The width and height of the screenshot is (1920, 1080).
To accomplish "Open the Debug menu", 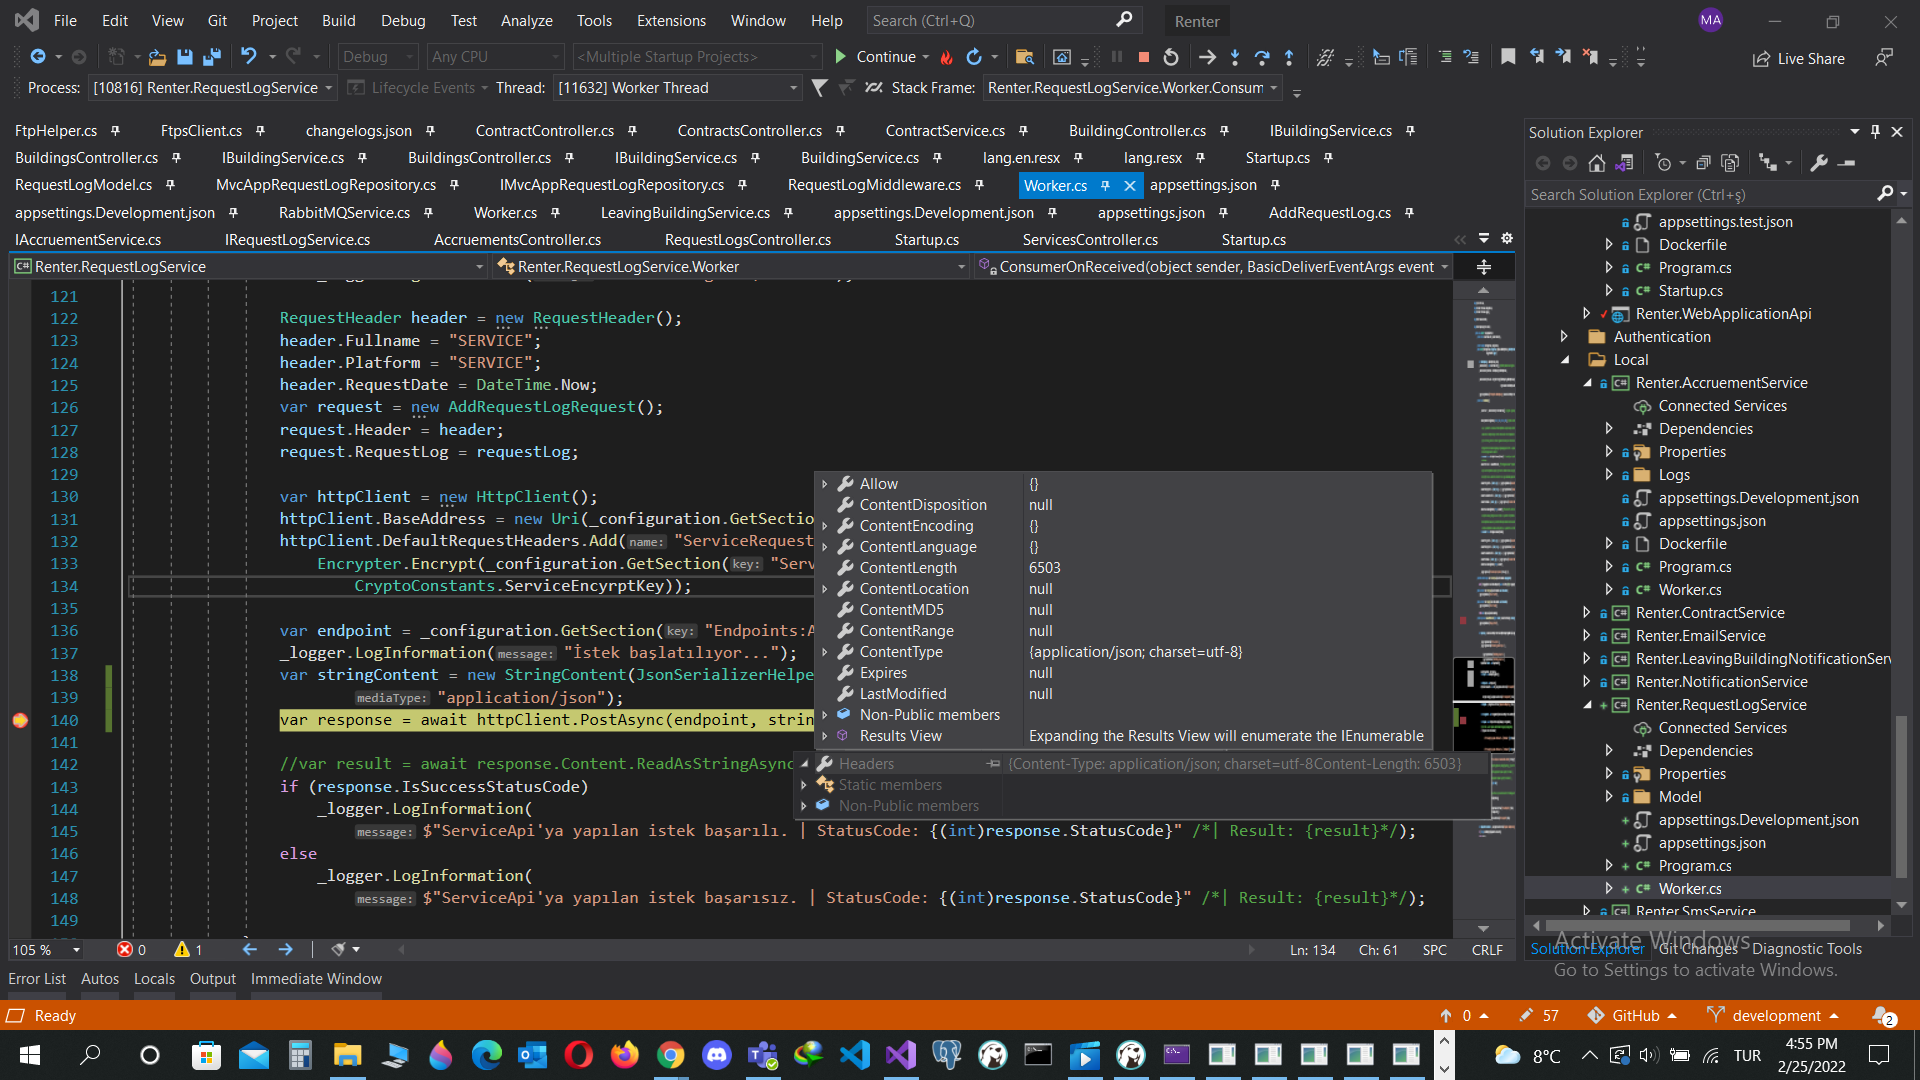I will pos(403,20).
